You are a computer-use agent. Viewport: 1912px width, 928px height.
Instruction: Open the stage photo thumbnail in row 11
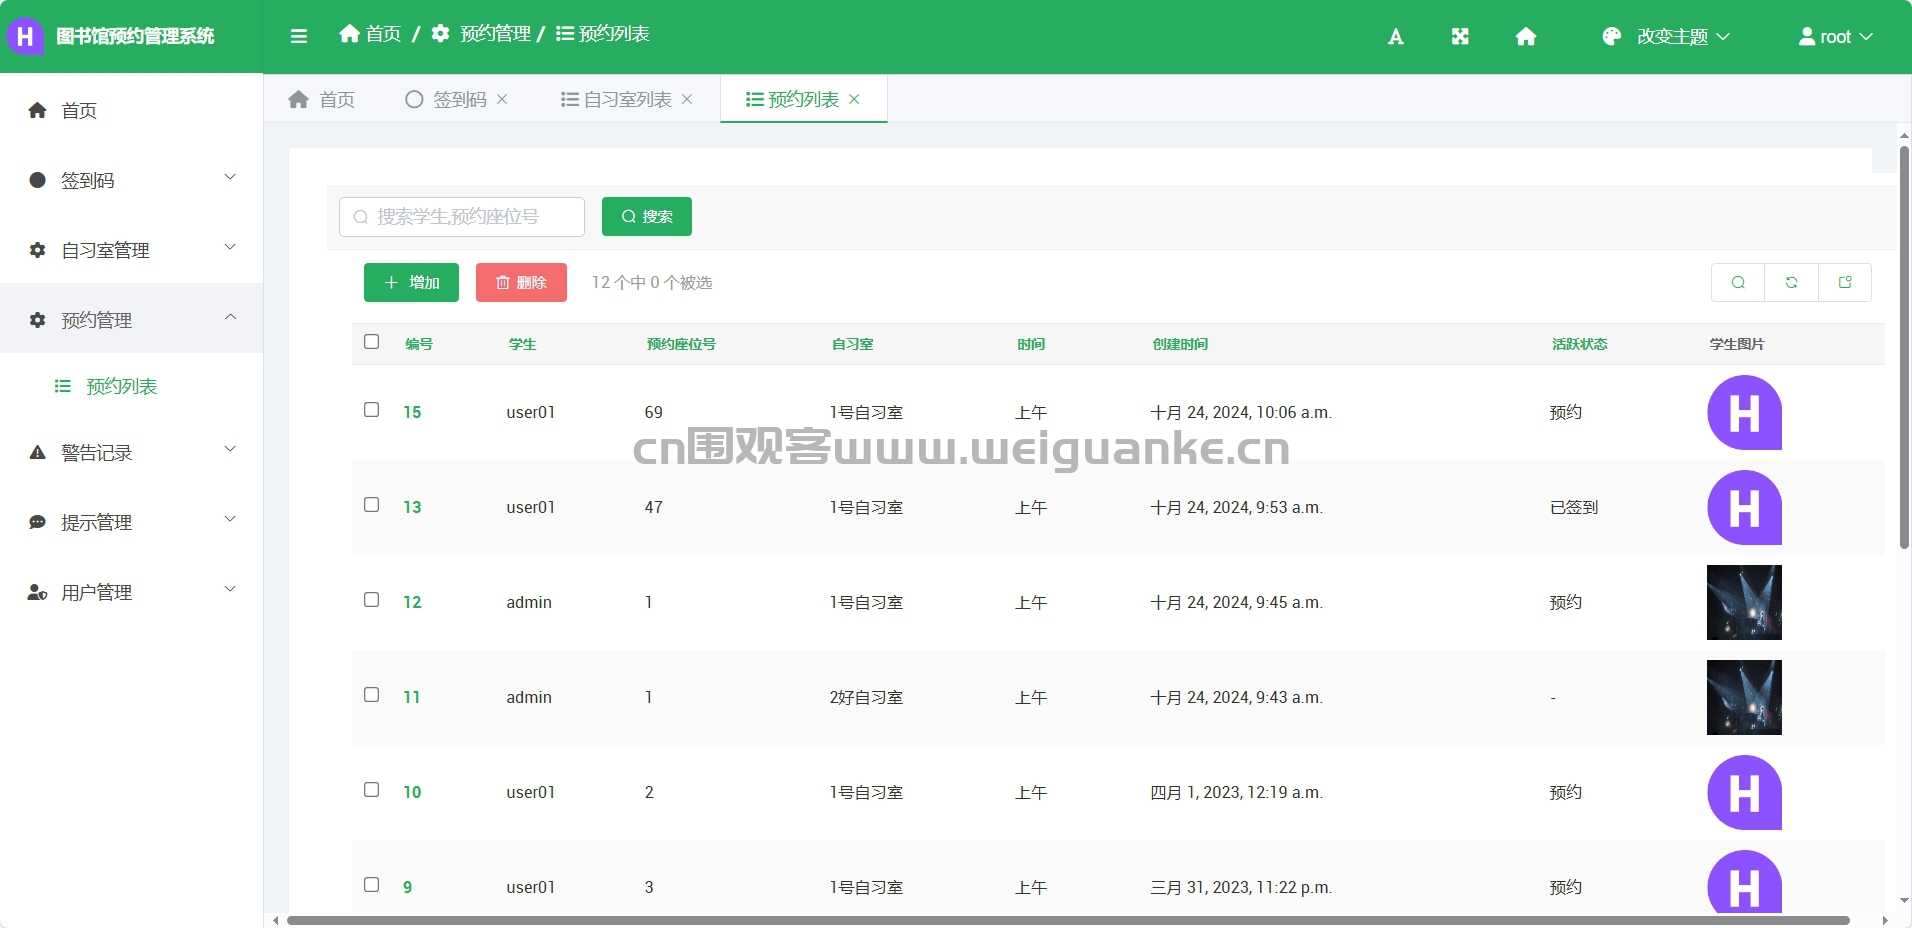(1744, 697)
